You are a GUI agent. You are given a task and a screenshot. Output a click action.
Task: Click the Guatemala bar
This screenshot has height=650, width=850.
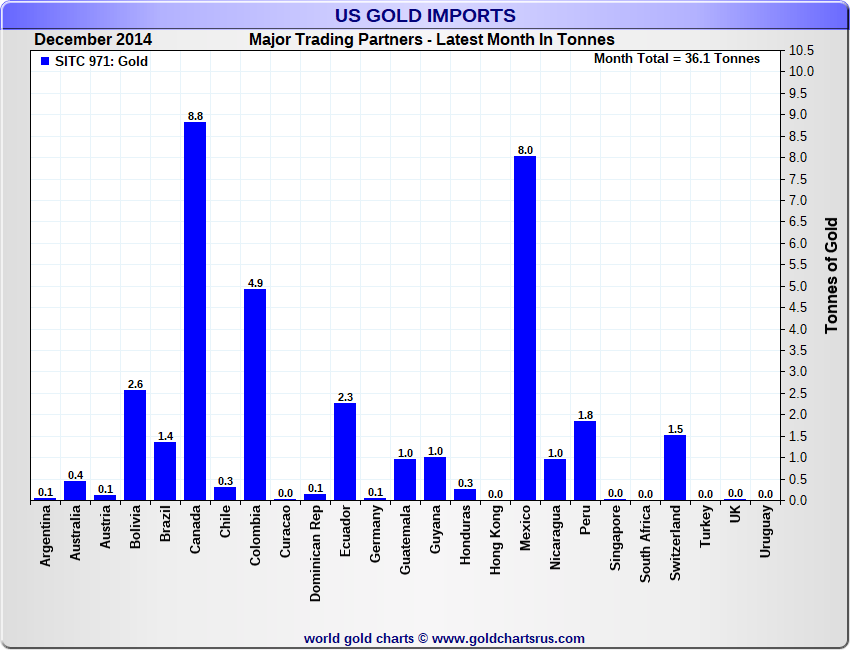coord(405,480)
